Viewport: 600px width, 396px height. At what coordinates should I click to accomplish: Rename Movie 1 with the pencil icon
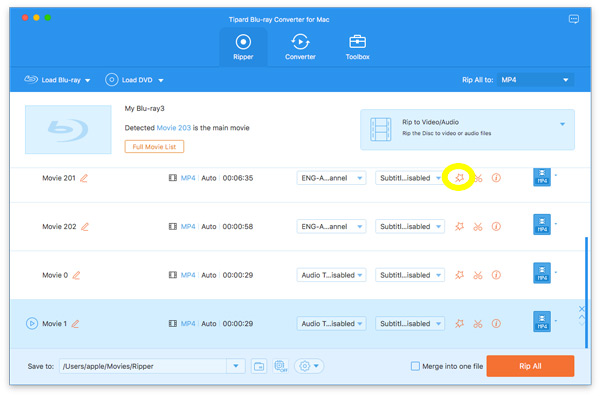point(75,324)
